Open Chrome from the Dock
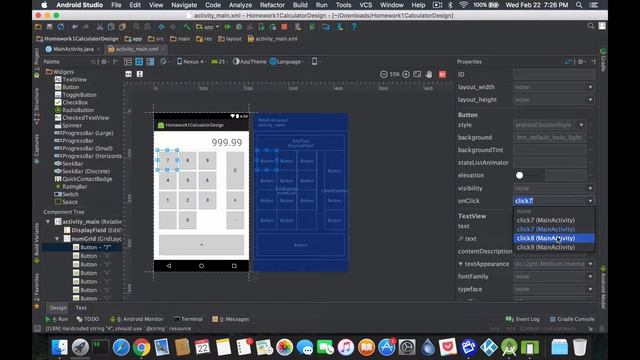The width and height of the screenshot is (640, 360). (141, 347)
